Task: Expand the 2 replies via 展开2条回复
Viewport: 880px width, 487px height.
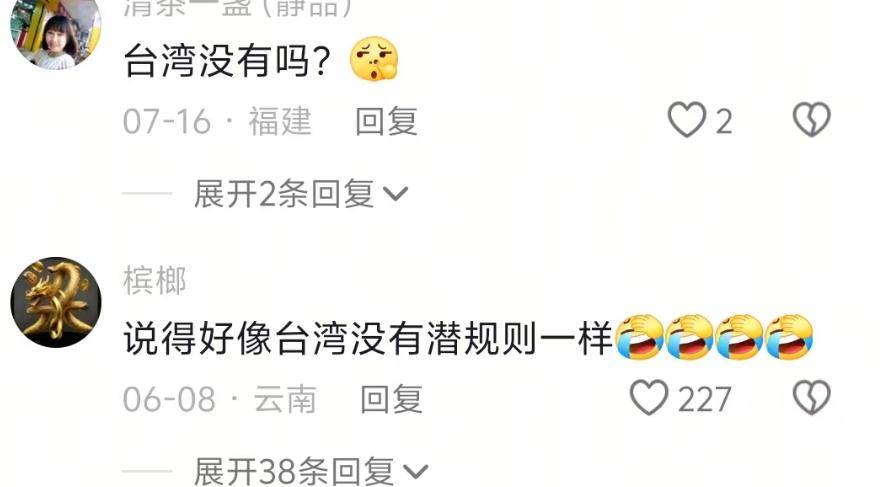Action: (301, 194)
